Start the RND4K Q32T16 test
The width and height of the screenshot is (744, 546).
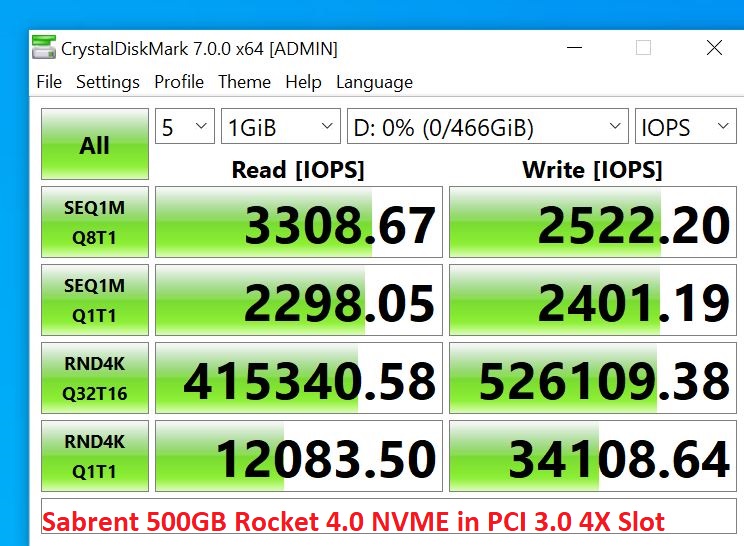click(x=95, y=378)
